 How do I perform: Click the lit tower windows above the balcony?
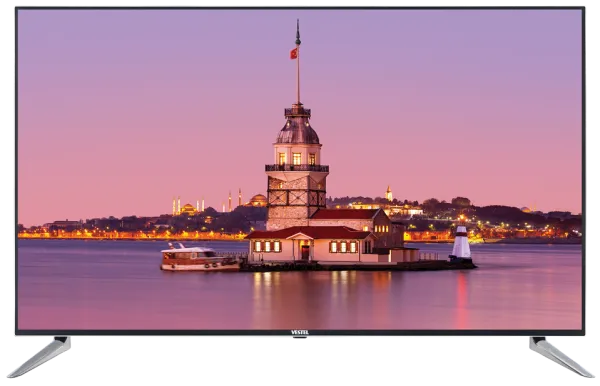(x=297, y=158)
